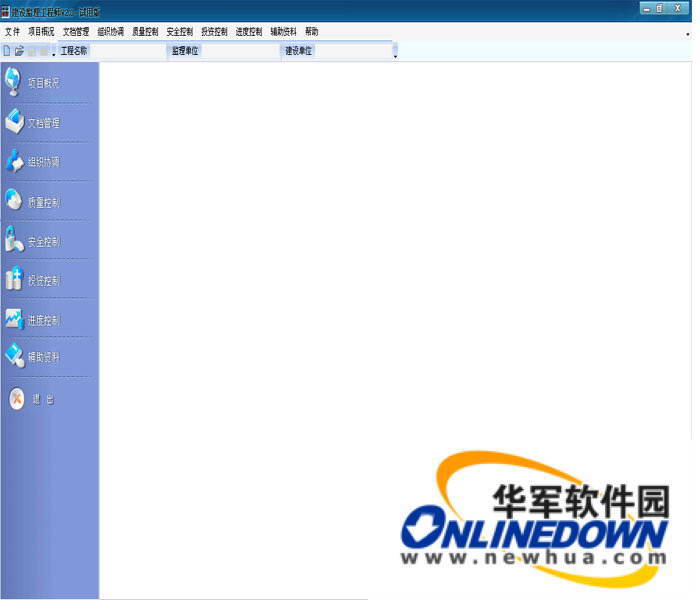Click the 项目概况 sidebar label
Image resolution: width=700 pixels, height=600 pixels.
pos(44,83)
